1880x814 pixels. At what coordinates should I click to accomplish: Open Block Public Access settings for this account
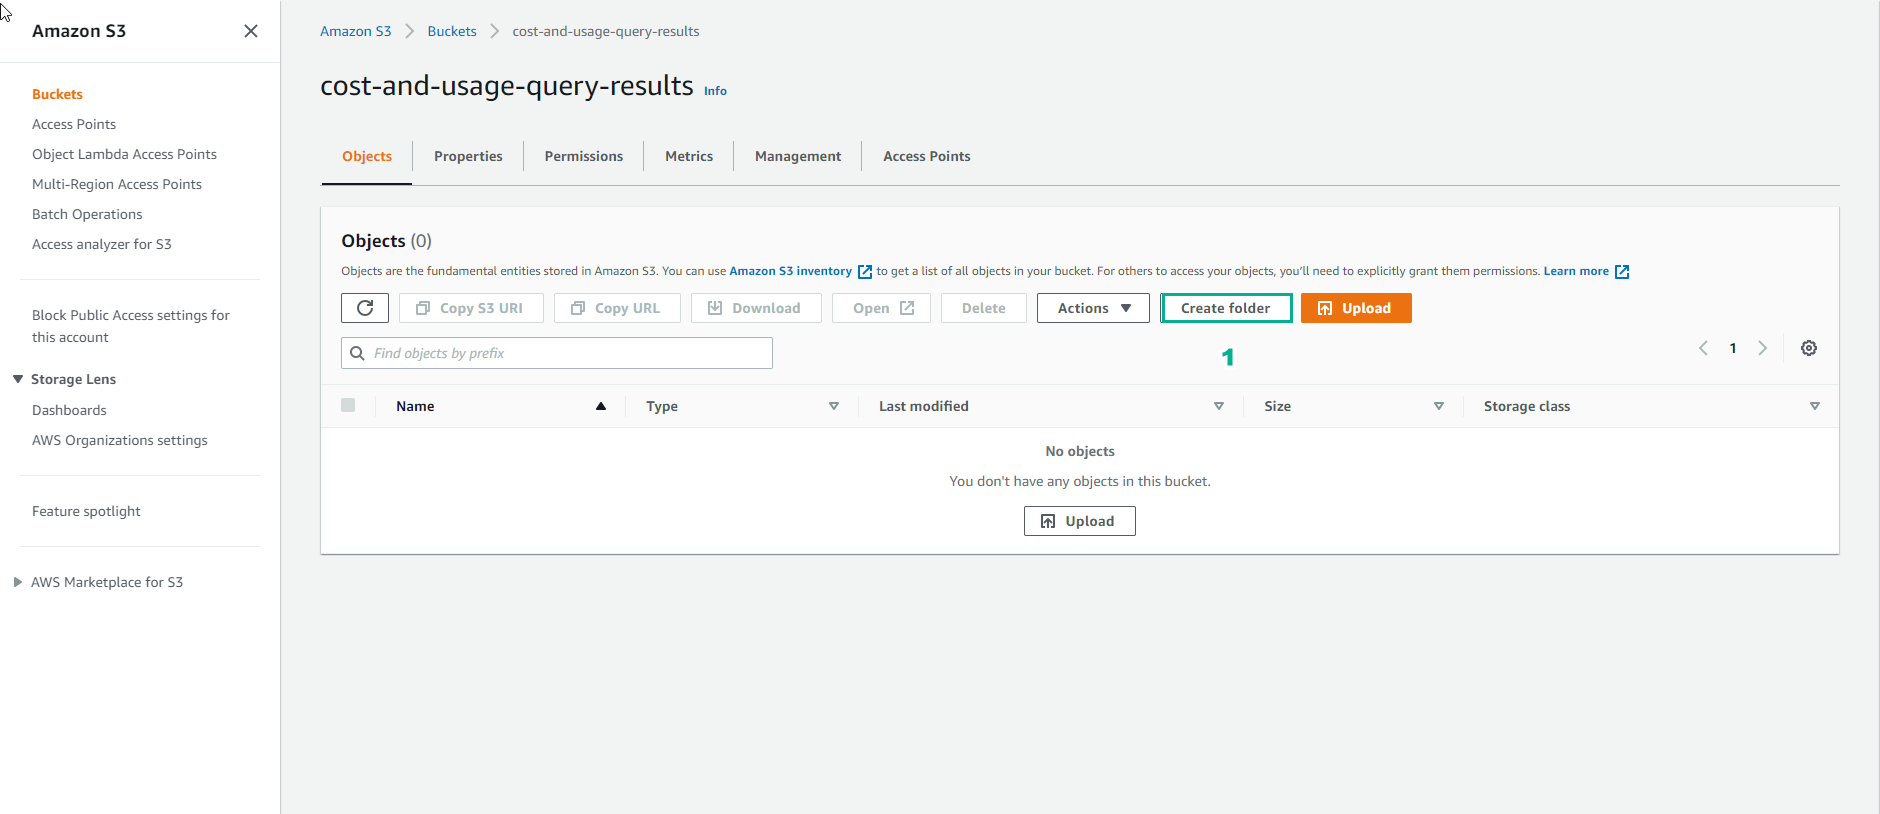(x=131, y=326)
